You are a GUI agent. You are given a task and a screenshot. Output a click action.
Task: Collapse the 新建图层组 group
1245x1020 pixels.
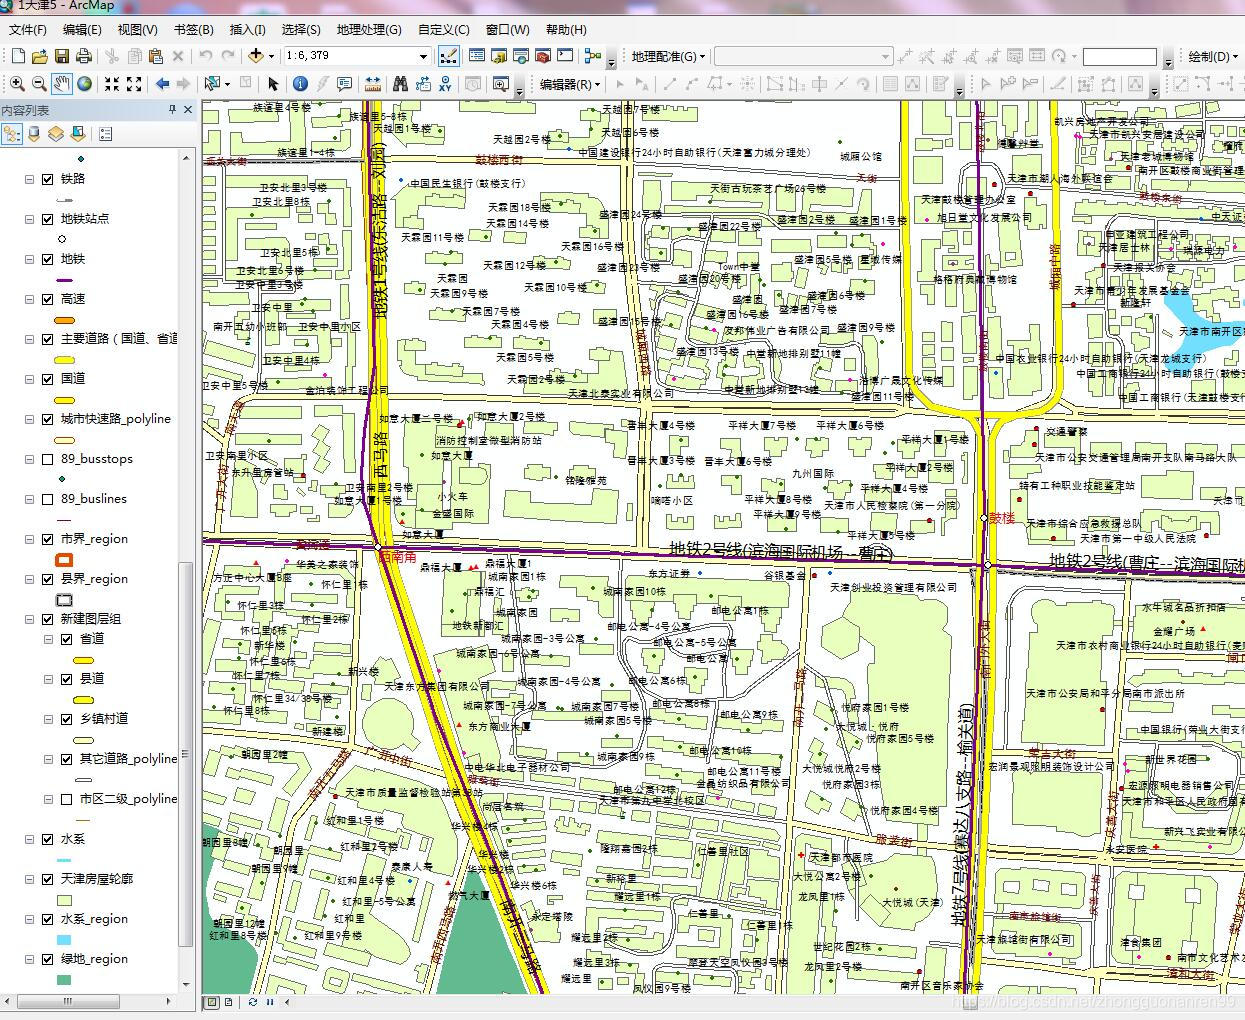(30, 619)
